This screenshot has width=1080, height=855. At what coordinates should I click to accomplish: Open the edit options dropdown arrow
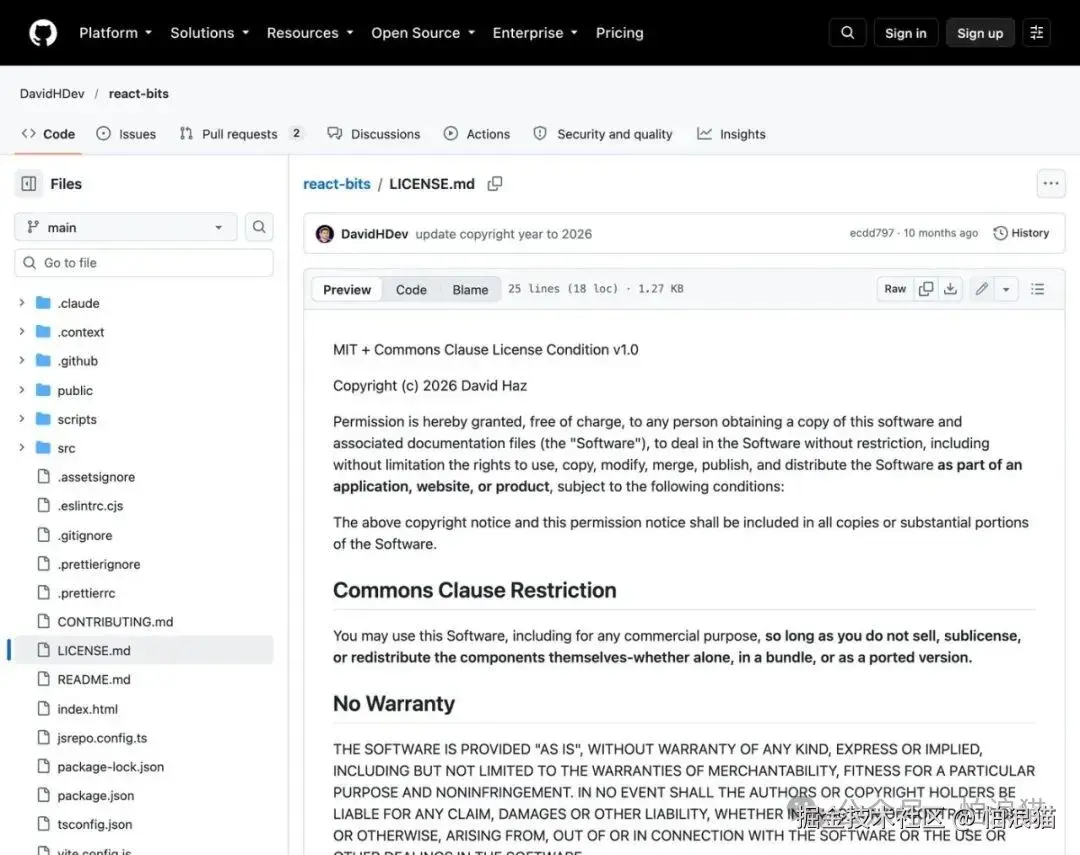1006,289
